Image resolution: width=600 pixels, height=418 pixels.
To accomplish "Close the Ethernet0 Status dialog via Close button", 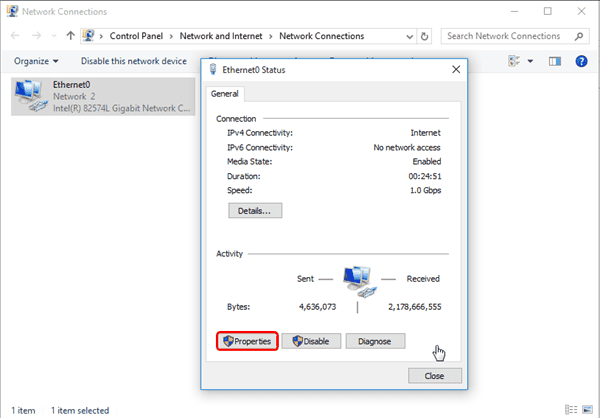I will point(435,376).
